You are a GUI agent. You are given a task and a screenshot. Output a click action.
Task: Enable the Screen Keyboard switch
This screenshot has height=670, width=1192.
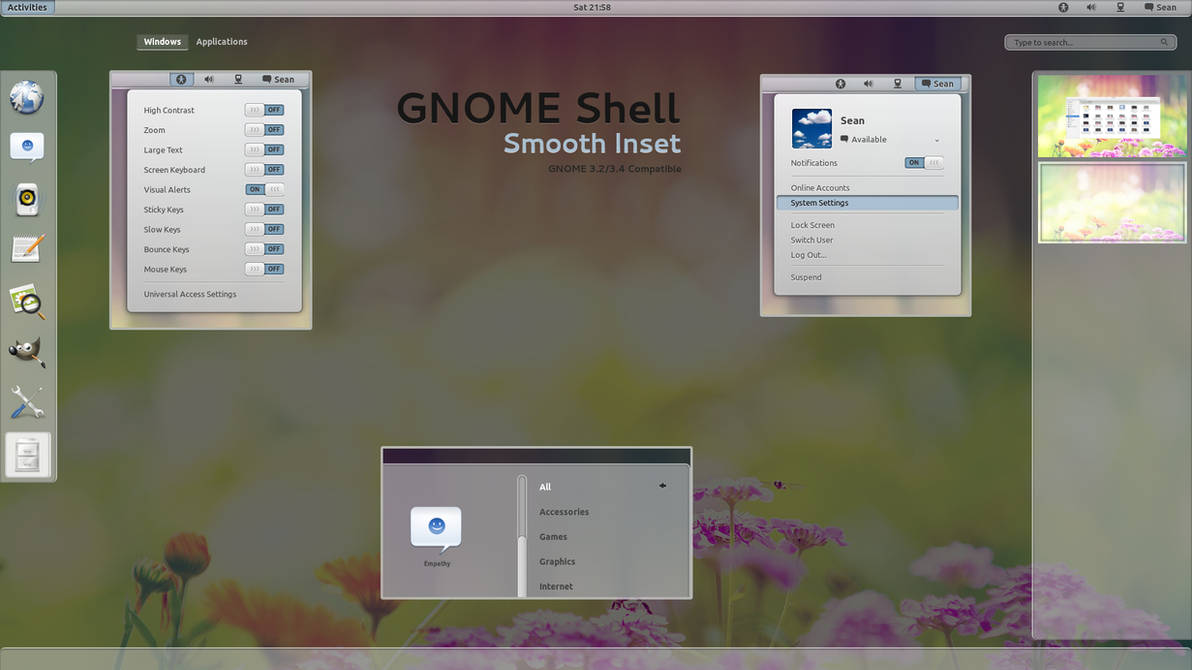[x=264, y=170]
